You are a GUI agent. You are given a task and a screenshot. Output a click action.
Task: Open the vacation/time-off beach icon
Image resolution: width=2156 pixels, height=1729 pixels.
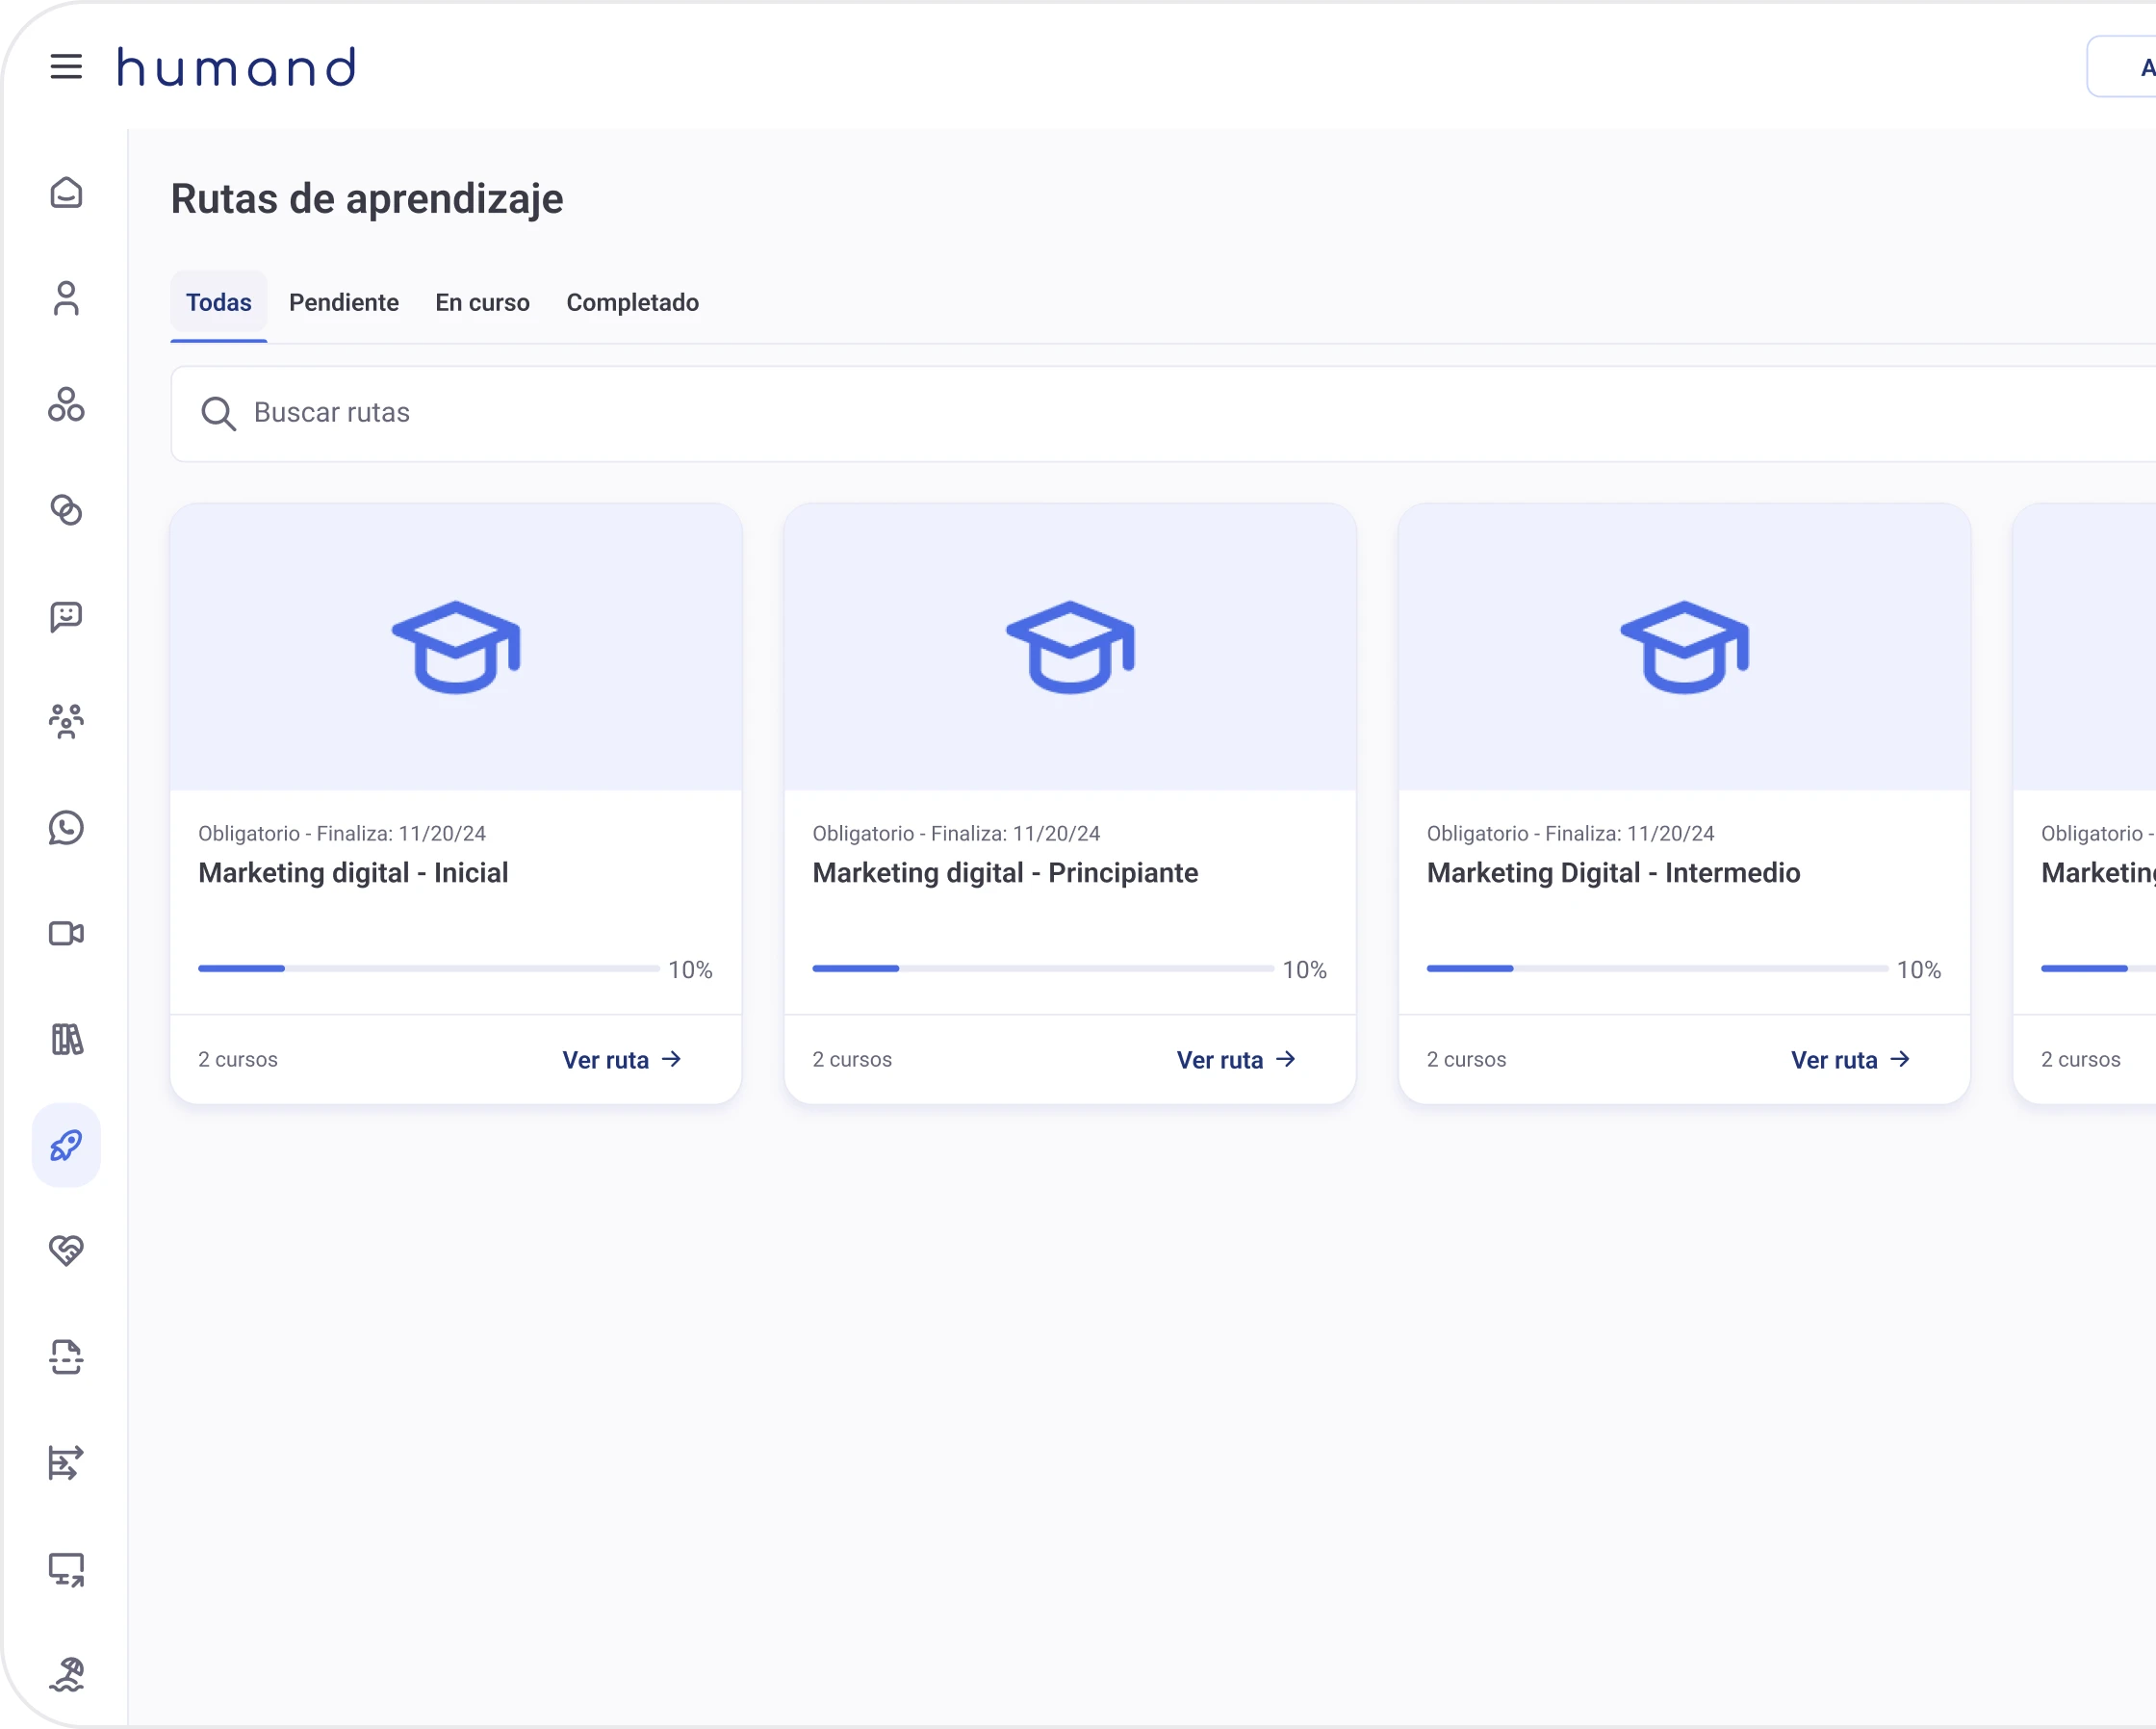pos(66,1676)
